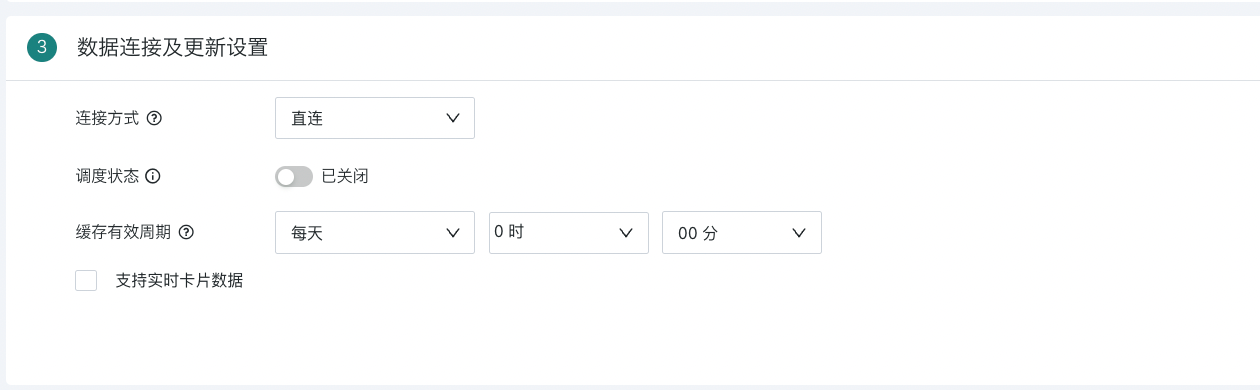
Task: Click the 数据连接及更新设置 section title
Action: point(172,47)
